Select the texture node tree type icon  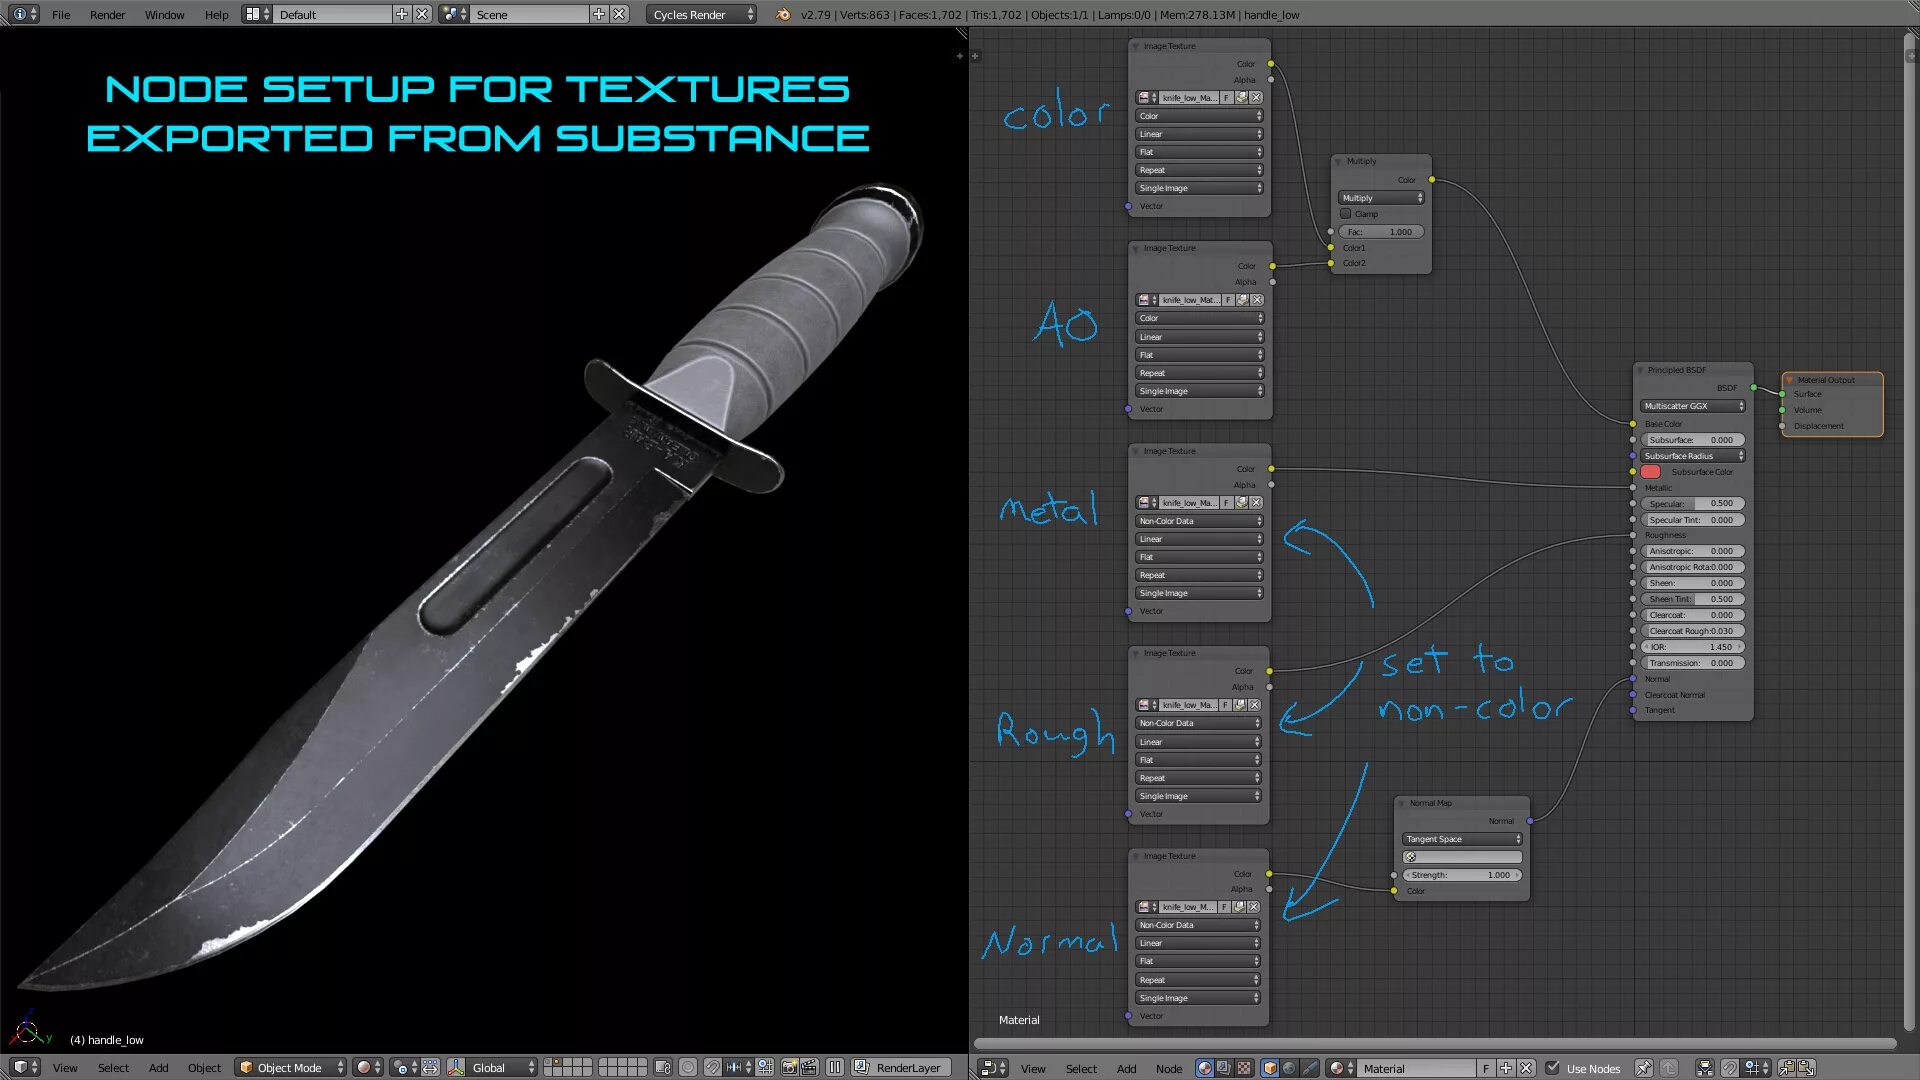pos(1243,1068)
